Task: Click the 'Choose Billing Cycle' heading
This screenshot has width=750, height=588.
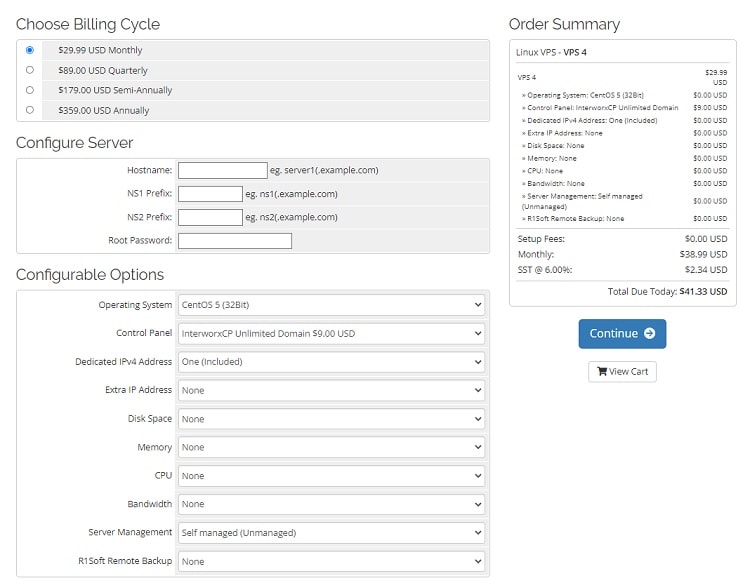Action: [88, 24]
